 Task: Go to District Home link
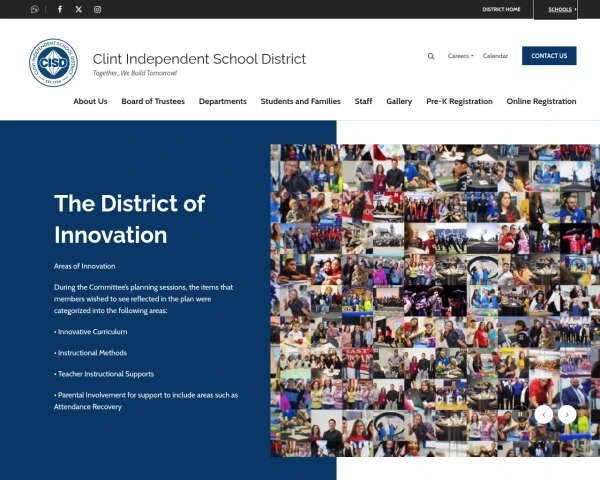pos(501,9)
